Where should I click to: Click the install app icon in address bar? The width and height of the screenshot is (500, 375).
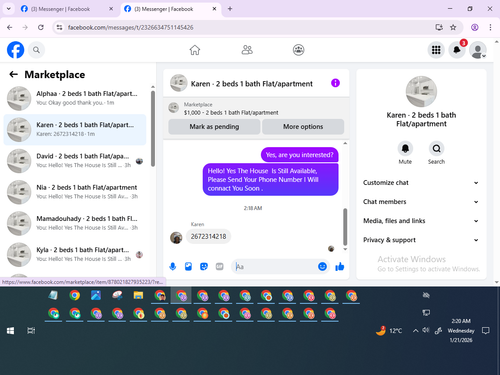coord(439,27)
